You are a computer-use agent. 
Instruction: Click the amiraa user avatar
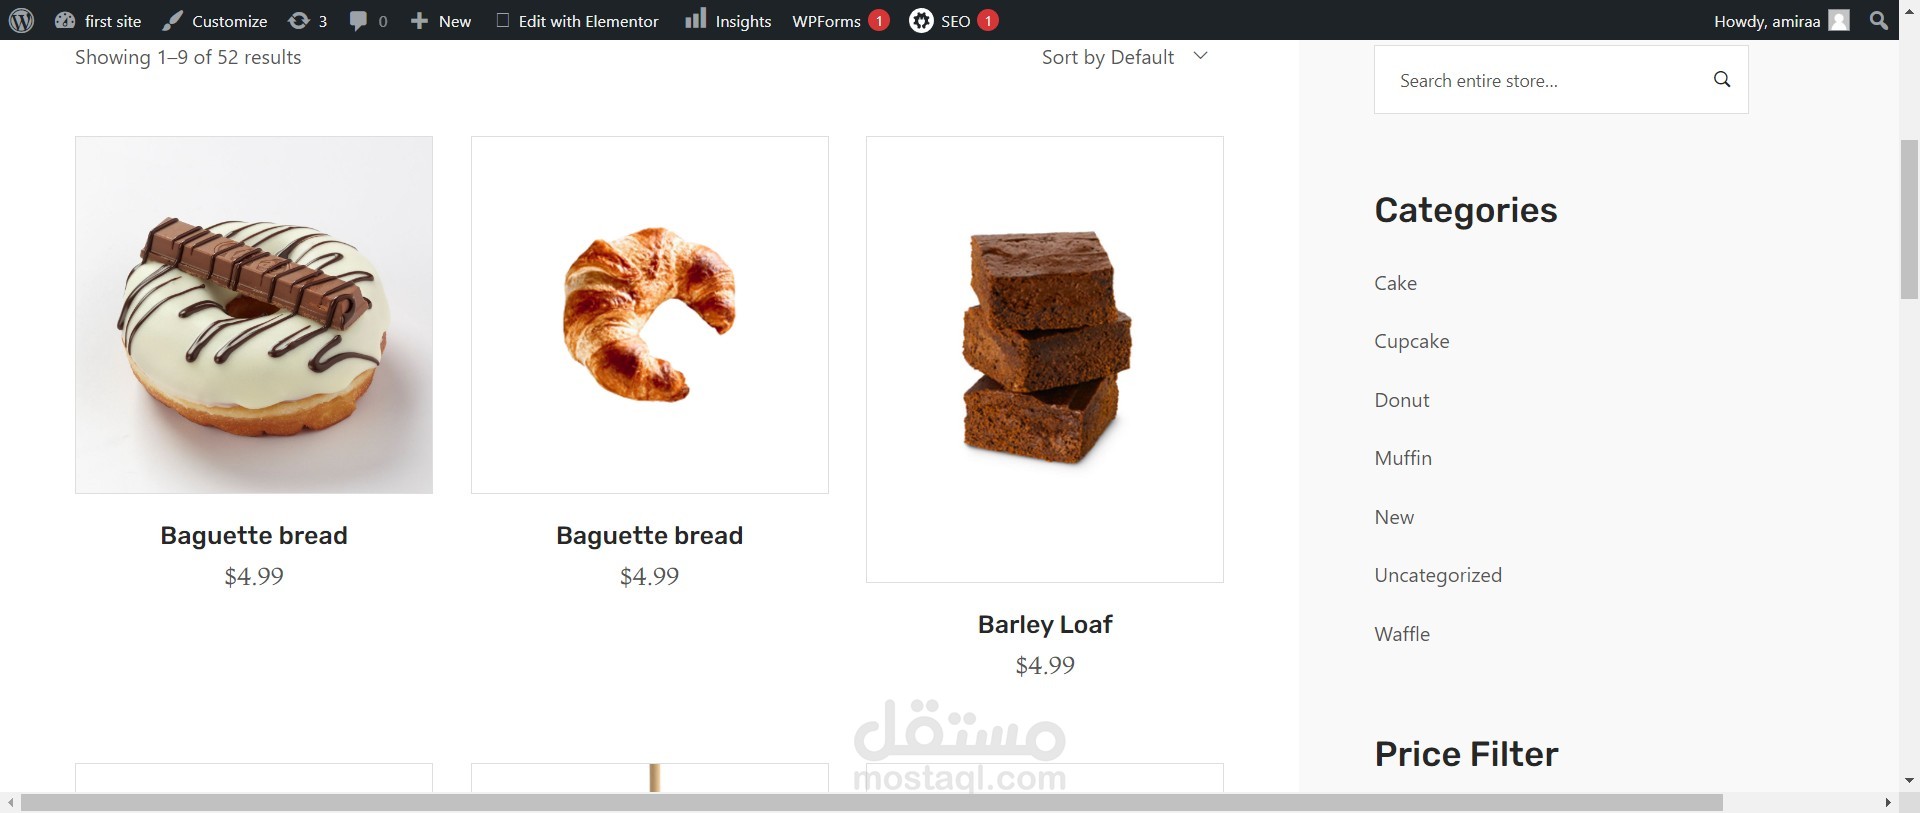click(1839, 20)
